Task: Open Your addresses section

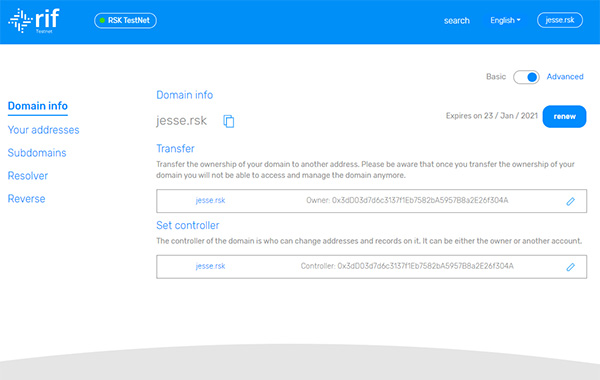Action: 44,130
